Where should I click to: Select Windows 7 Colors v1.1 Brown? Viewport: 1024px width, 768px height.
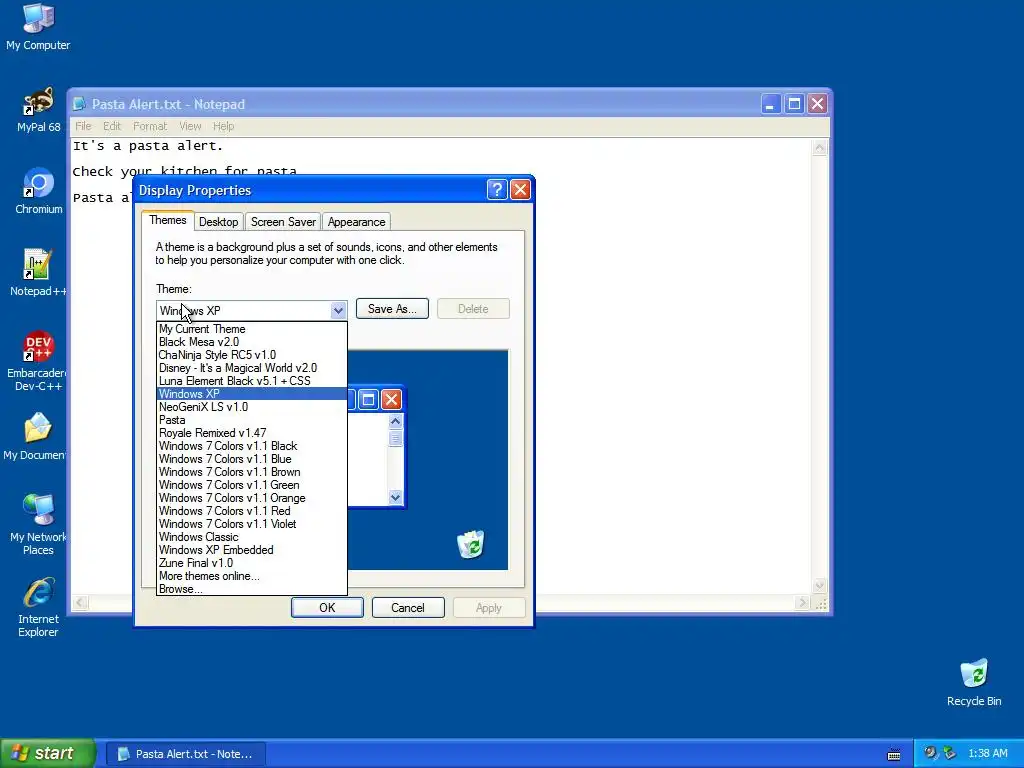point(252,472)
